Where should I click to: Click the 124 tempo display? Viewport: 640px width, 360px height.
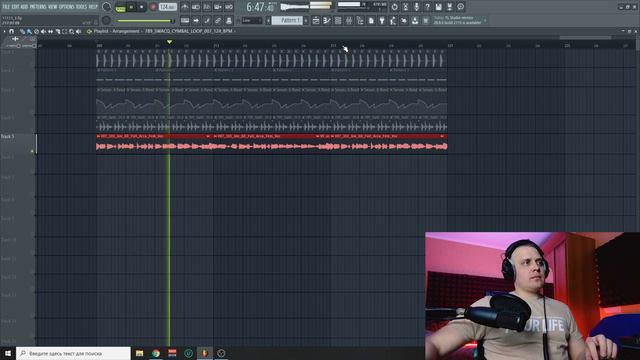(168, 7)
